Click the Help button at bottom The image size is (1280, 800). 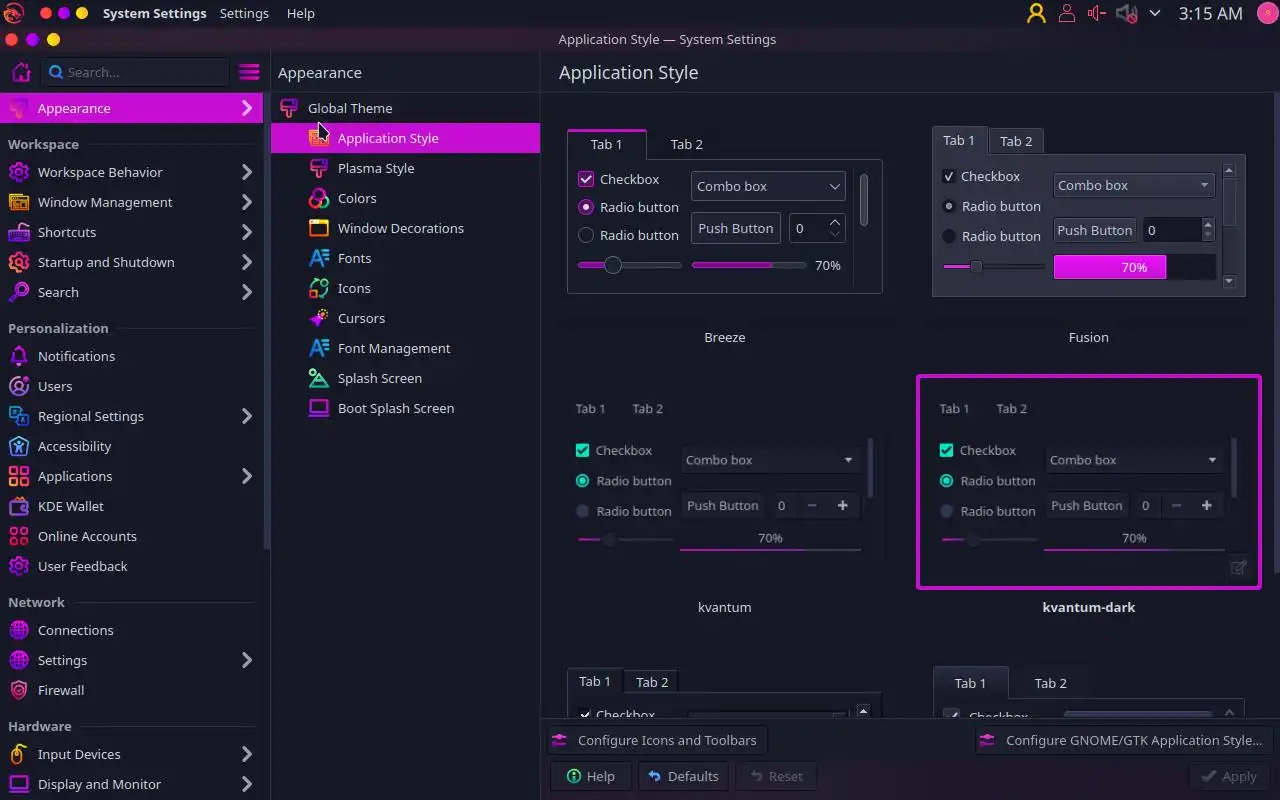click(590, 776)
